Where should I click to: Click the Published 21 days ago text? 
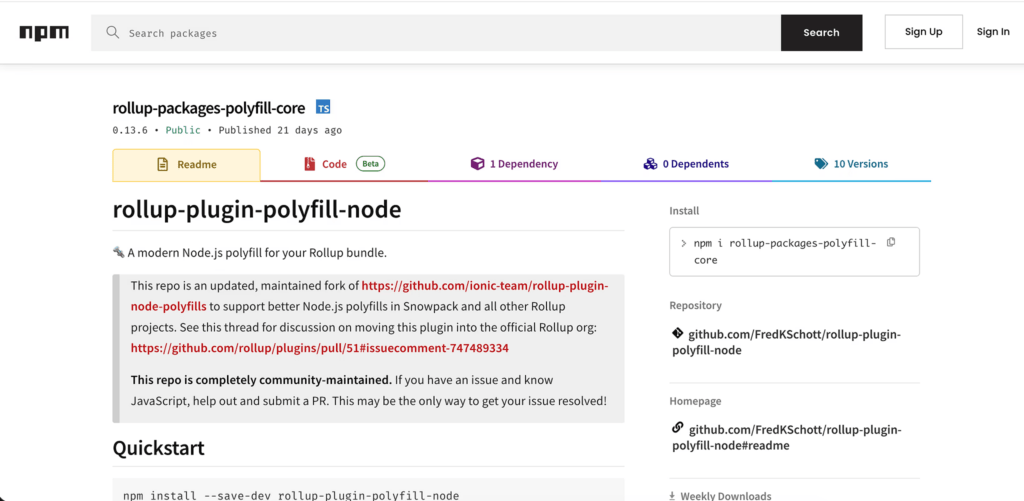[x=280, y=130]
